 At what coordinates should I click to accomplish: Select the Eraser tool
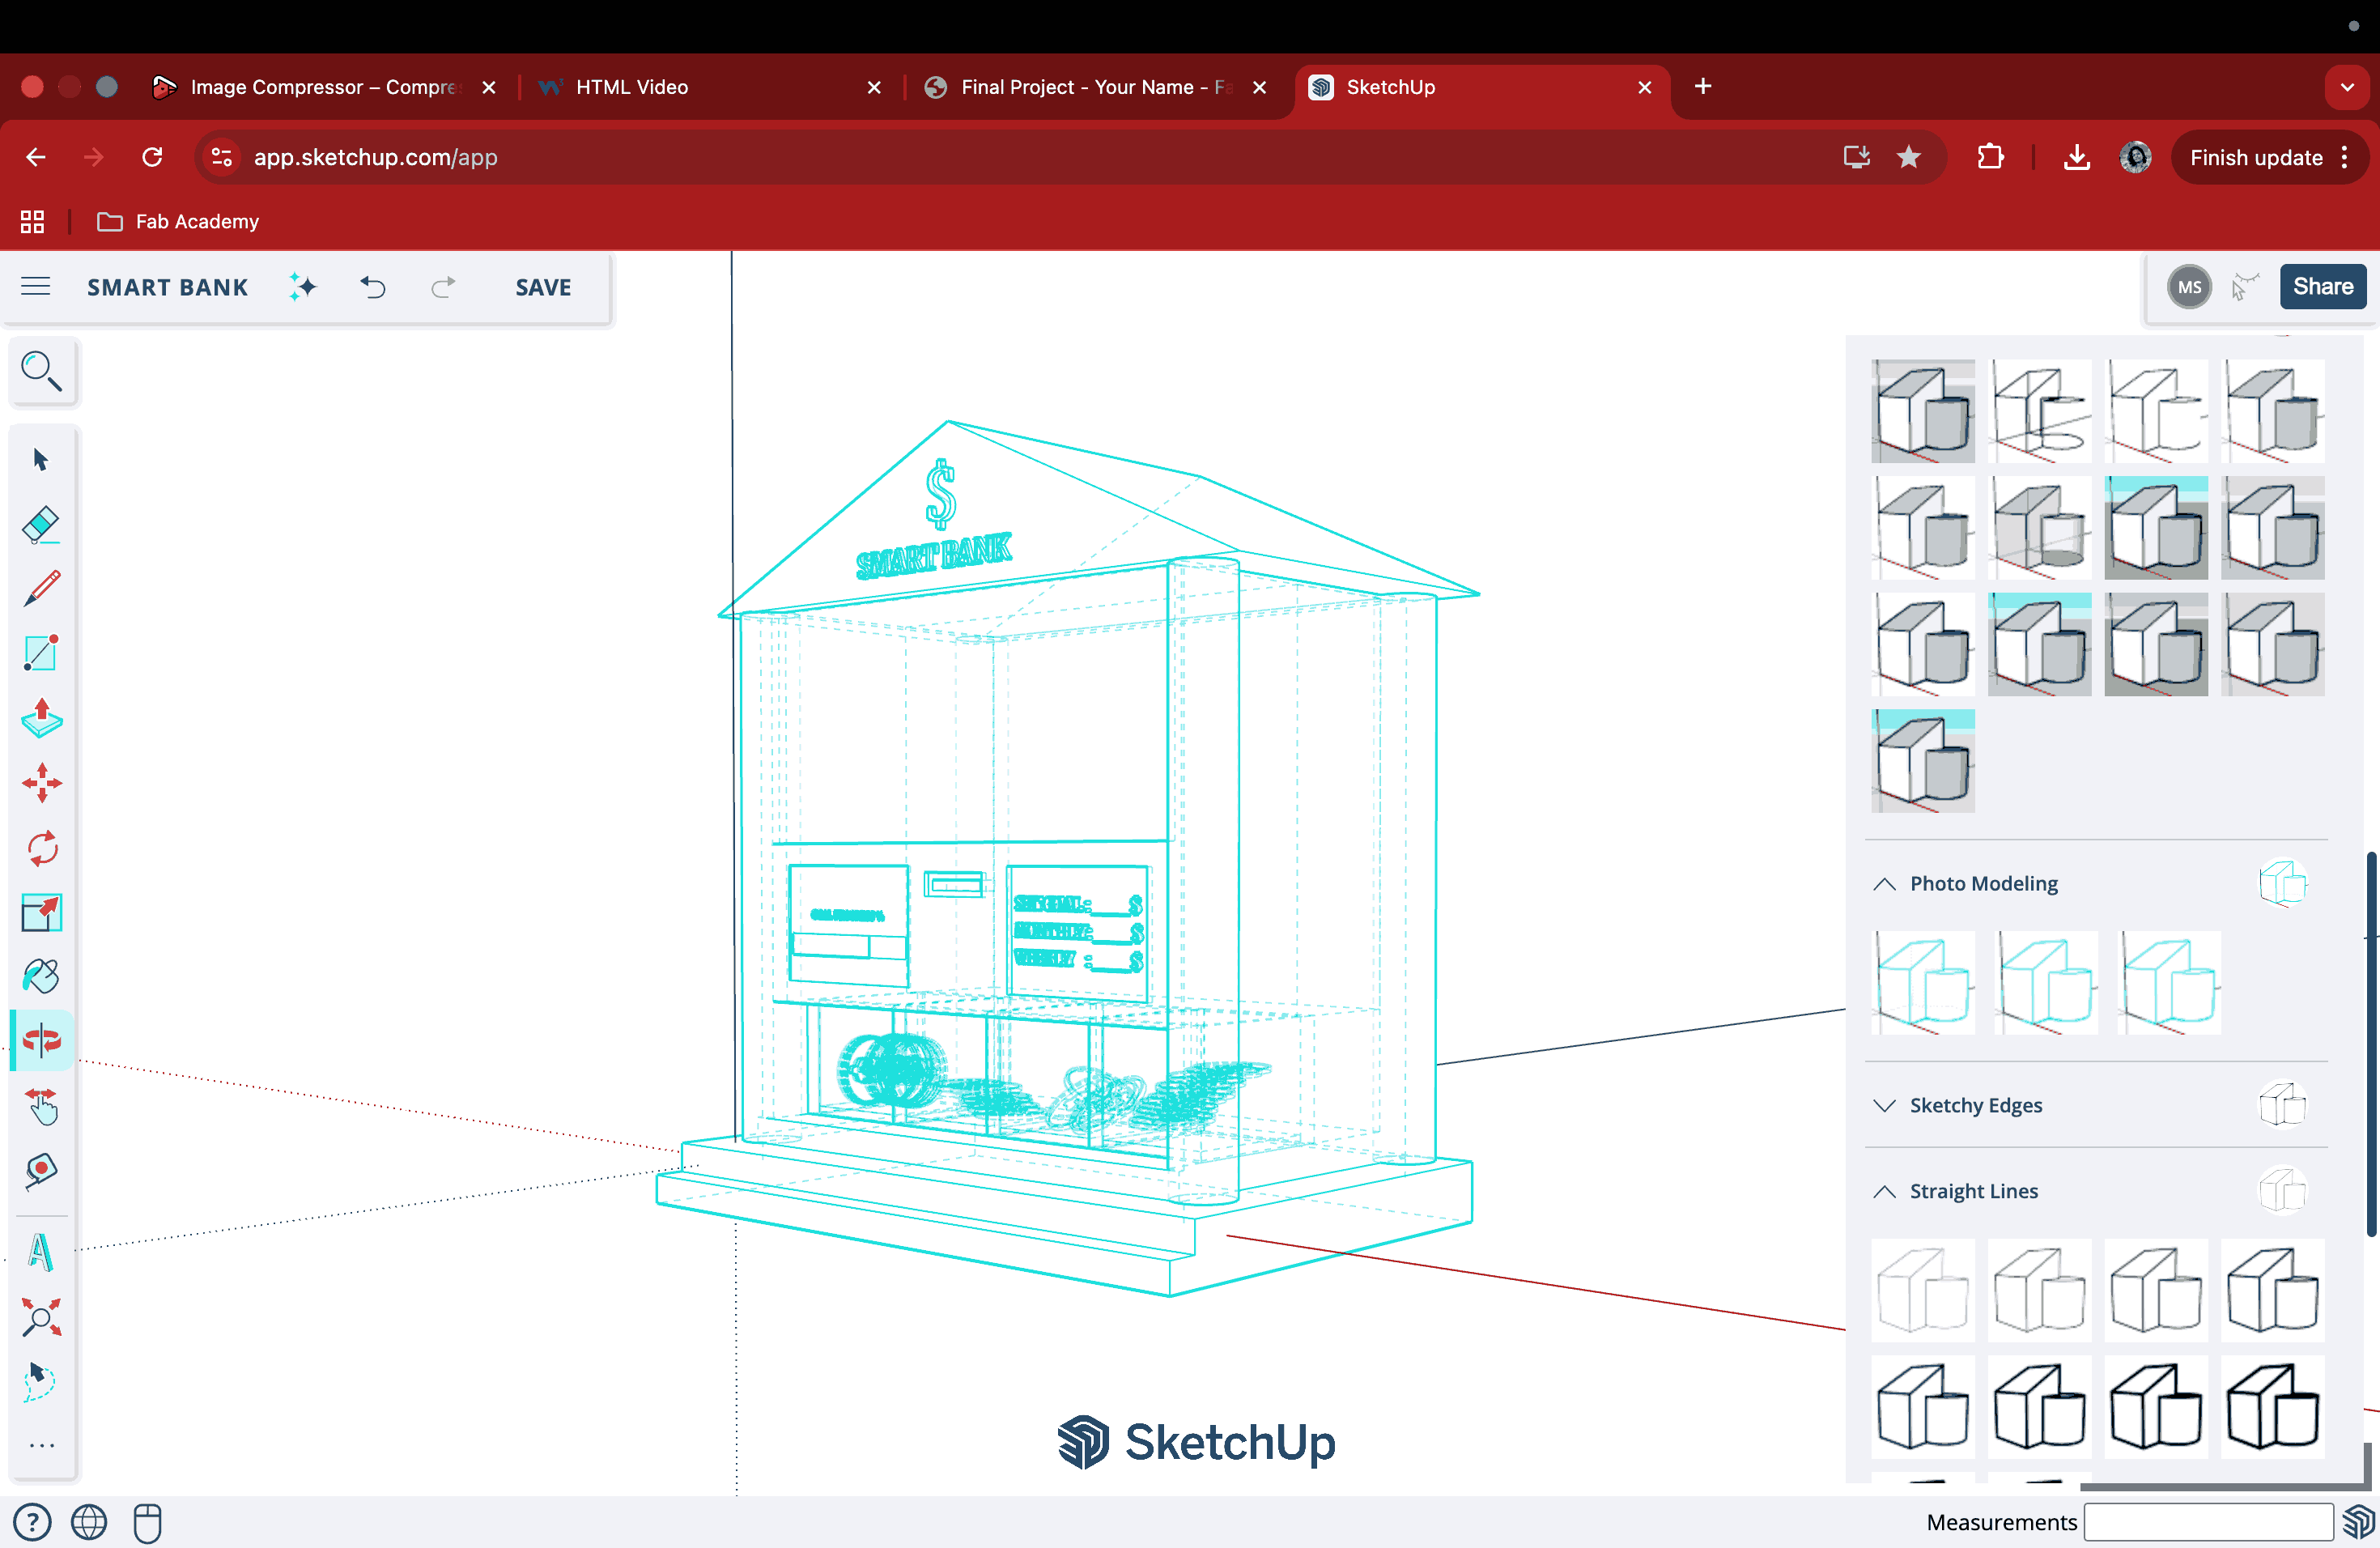pyautogui.click(x=41, y=524)
